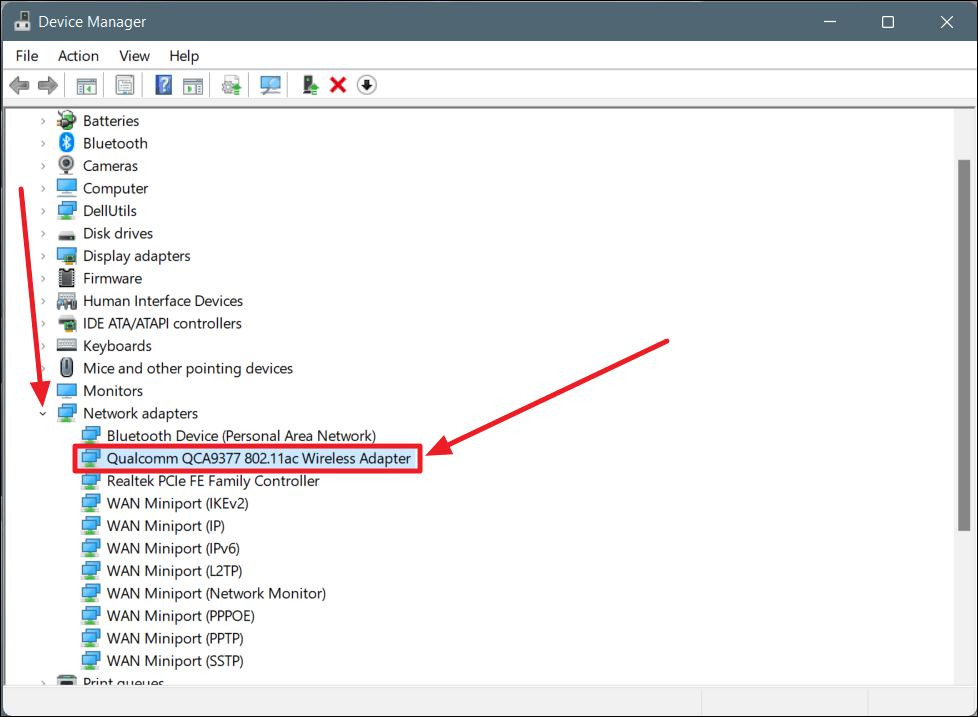Screen dimensions: 978x717
Task: Click the Properties toolbar icon
Action: point(125,85)
